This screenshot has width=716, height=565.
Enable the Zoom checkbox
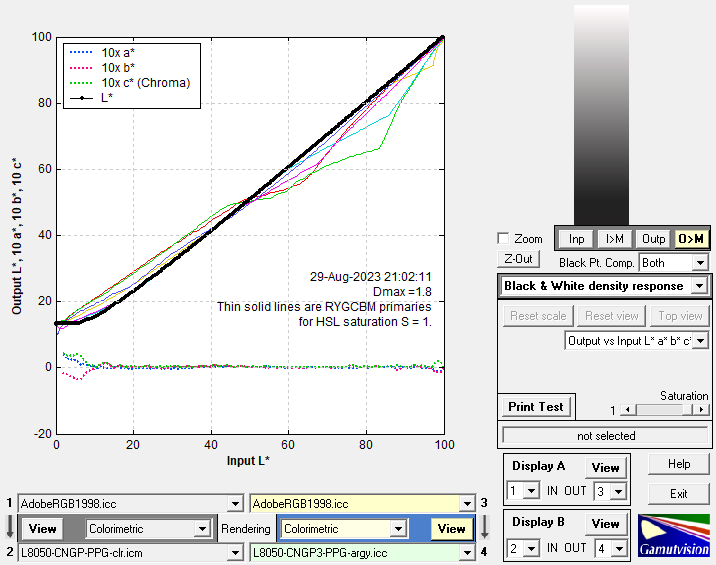point(504,239)
